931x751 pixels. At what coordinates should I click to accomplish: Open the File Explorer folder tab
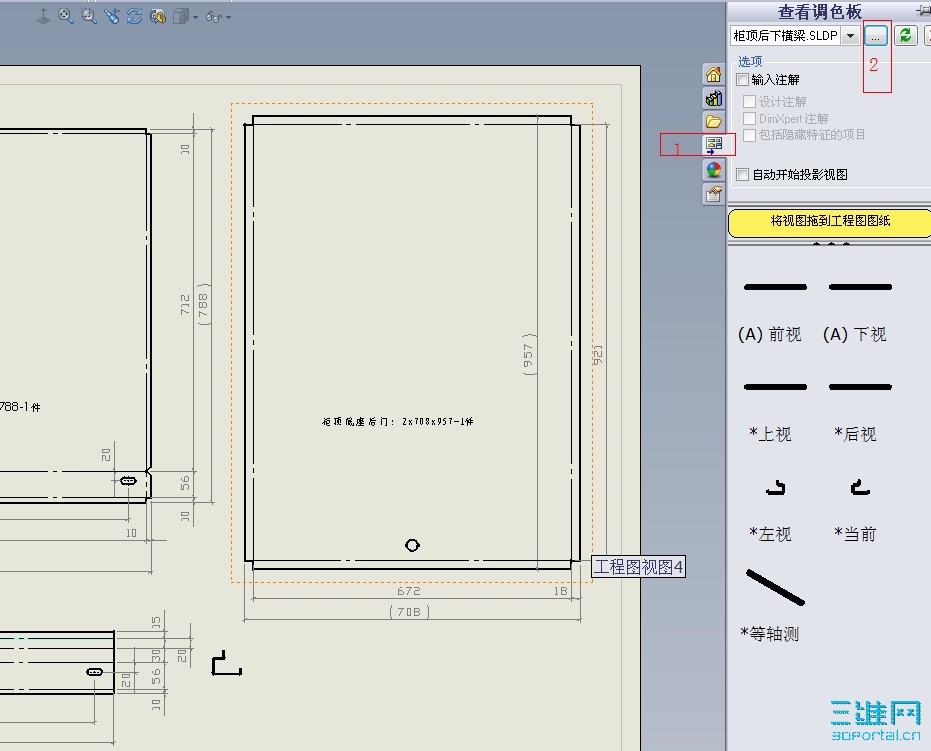point(714,122)
